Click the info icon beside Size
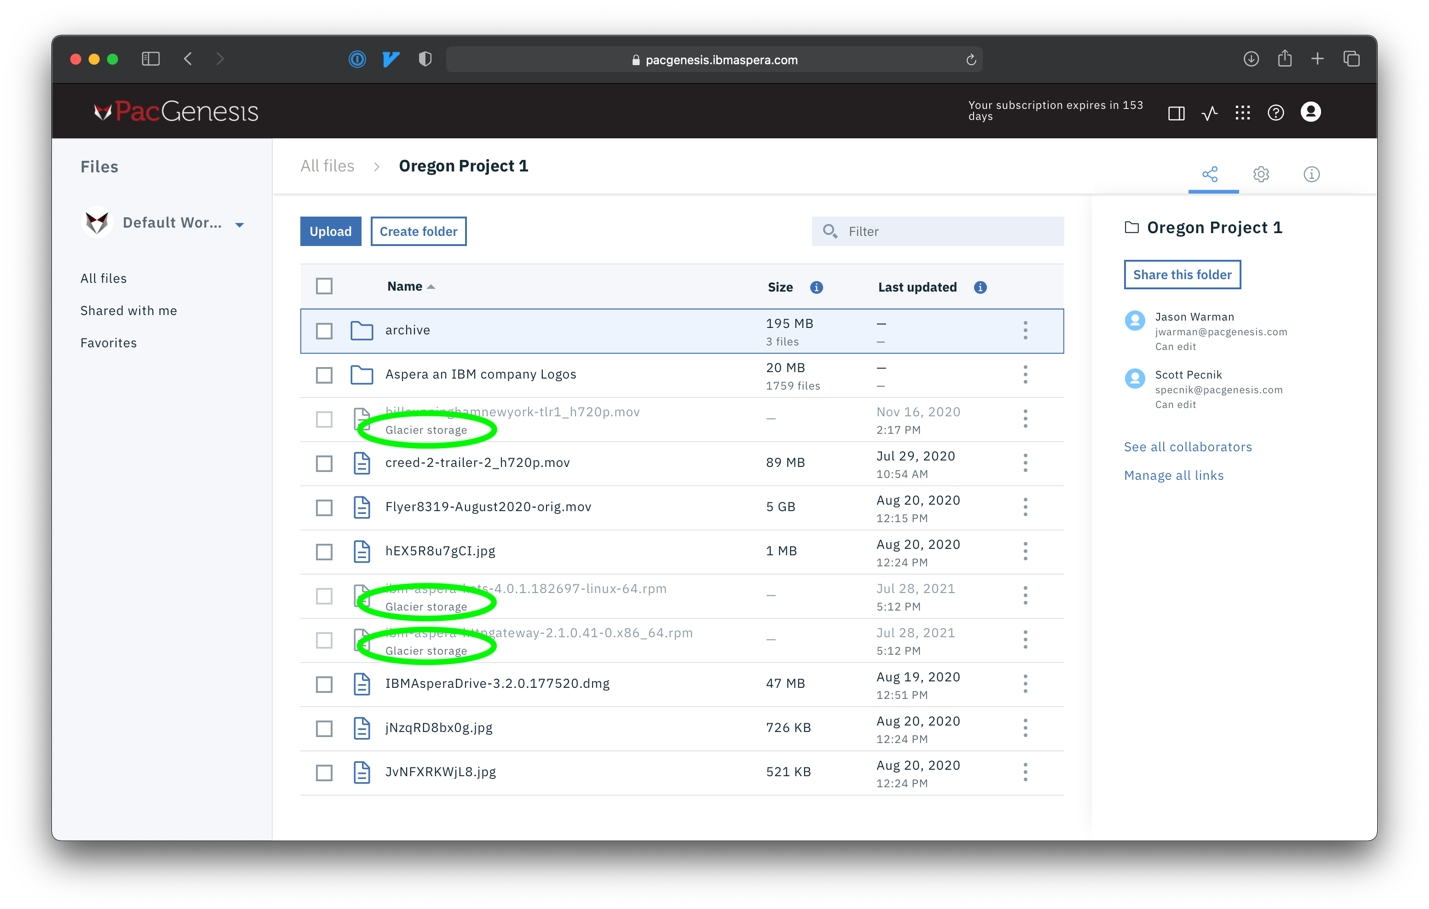The image size is (1429, 909). (x=817, y=287)
